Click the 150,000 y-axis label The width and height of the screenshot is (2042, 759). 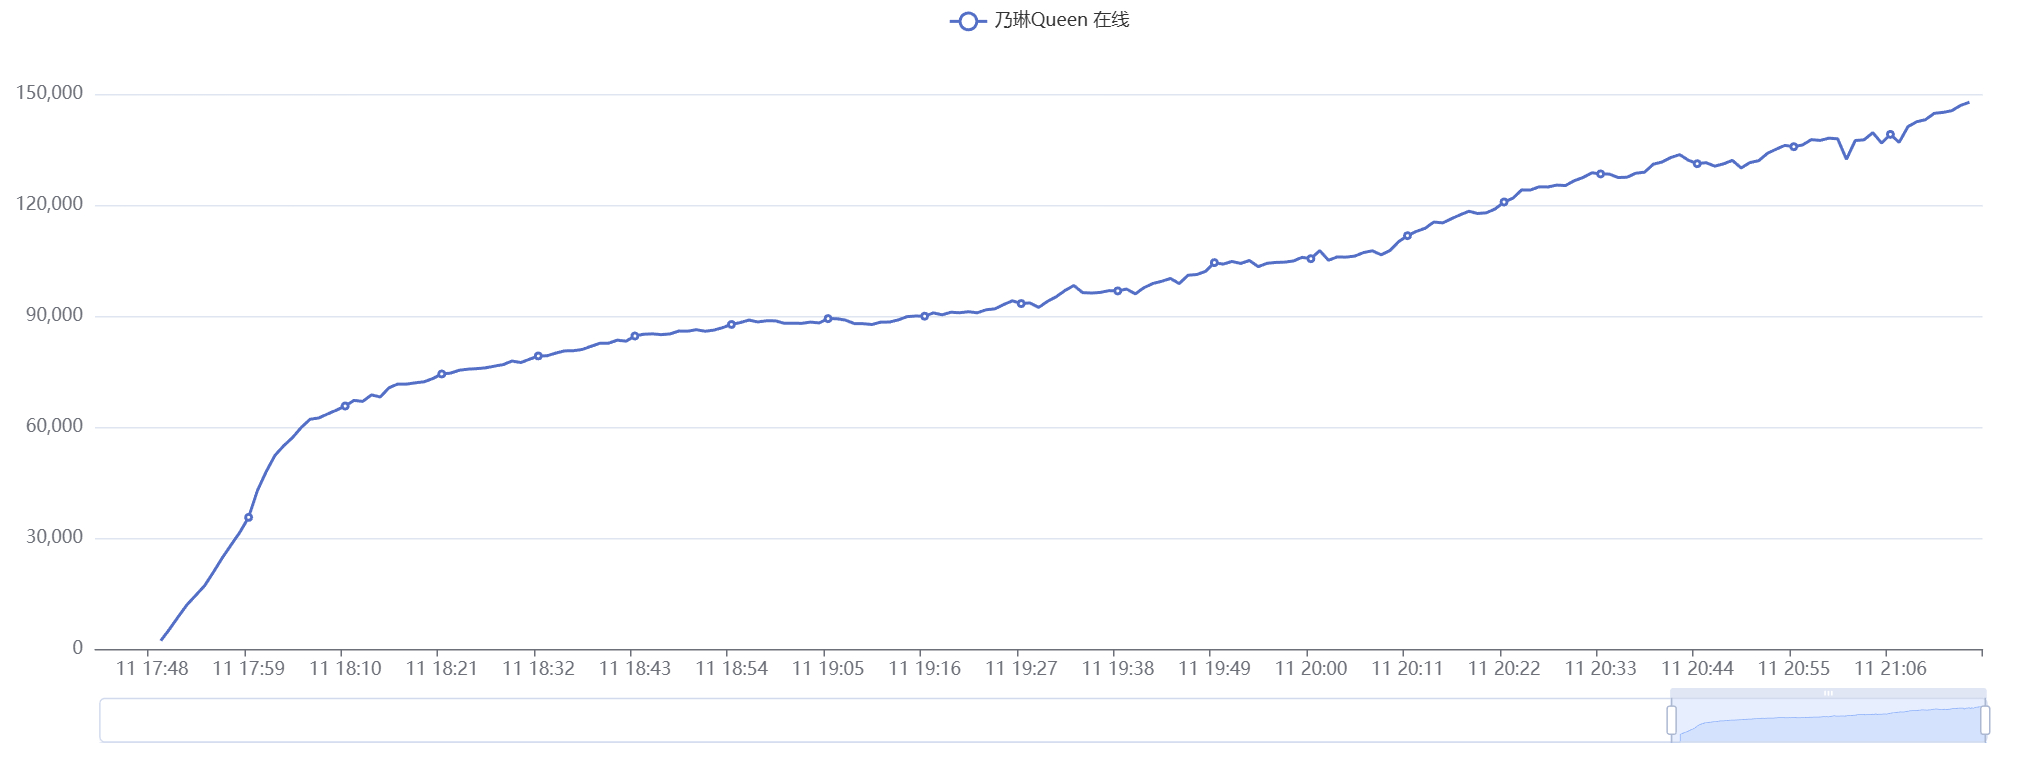pos(50,93)
